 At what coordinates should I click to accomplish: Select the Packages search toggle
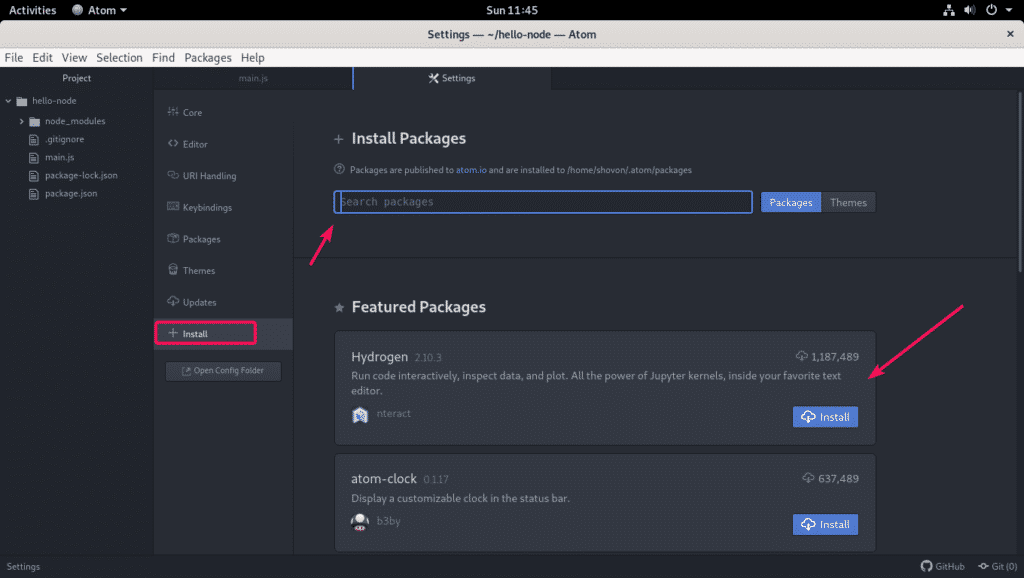791,202
